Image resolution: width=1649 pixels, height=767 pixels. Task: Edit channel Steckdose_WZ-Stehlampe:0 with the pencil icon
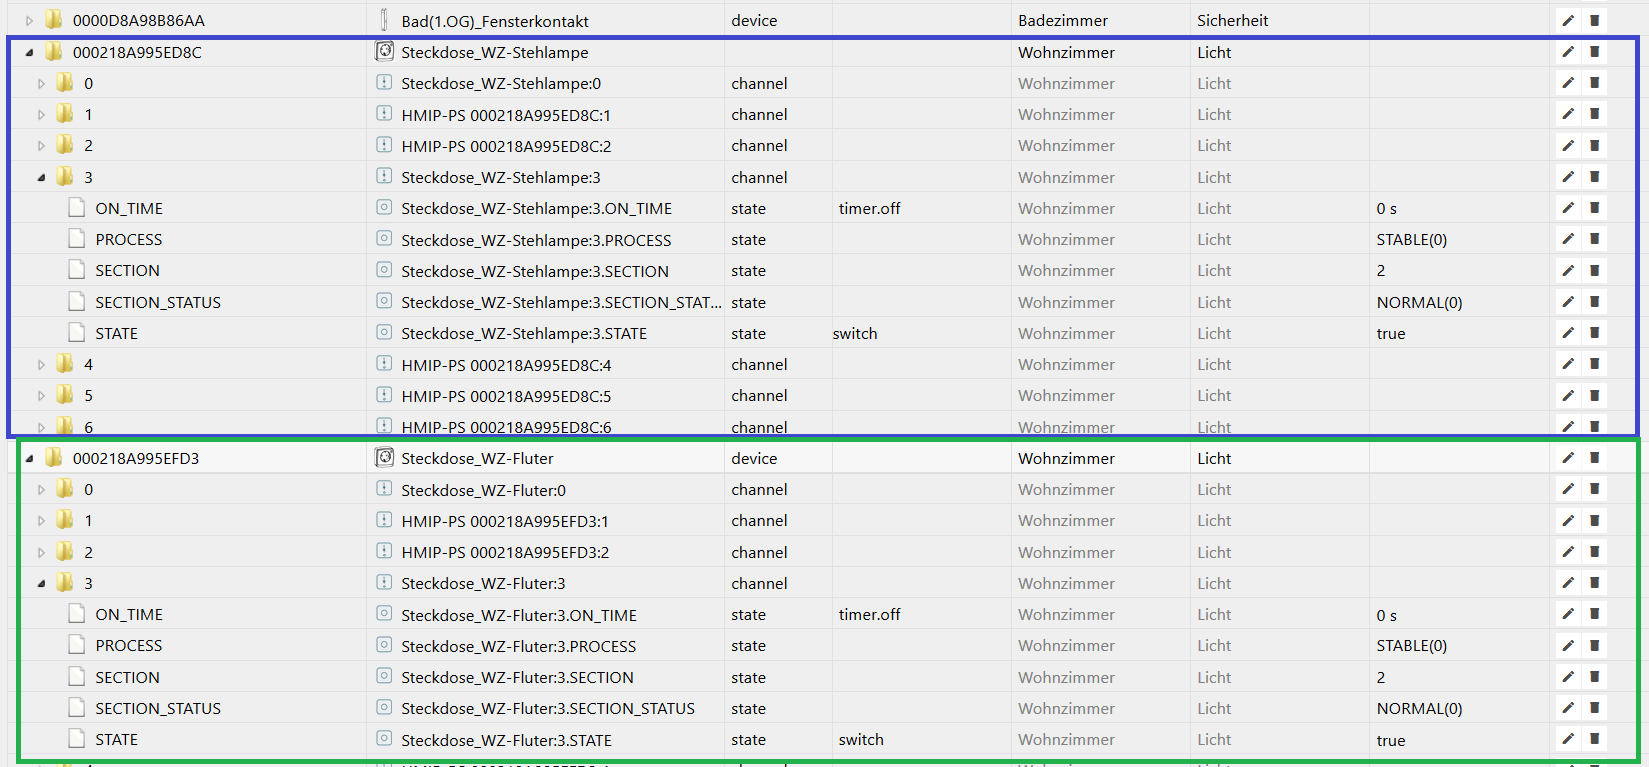[1568, 83]
